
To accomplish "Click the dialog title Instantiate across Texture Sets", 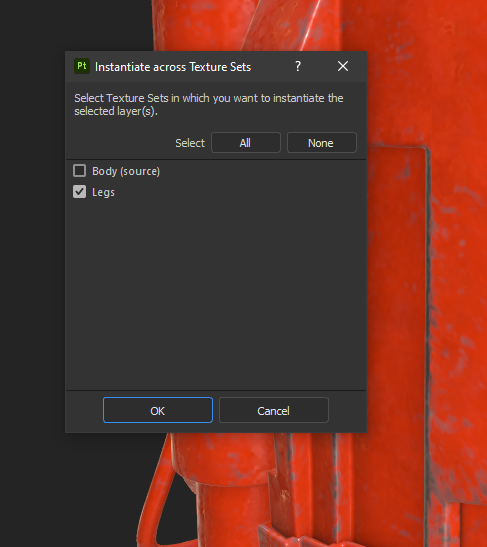I will 173,67.
